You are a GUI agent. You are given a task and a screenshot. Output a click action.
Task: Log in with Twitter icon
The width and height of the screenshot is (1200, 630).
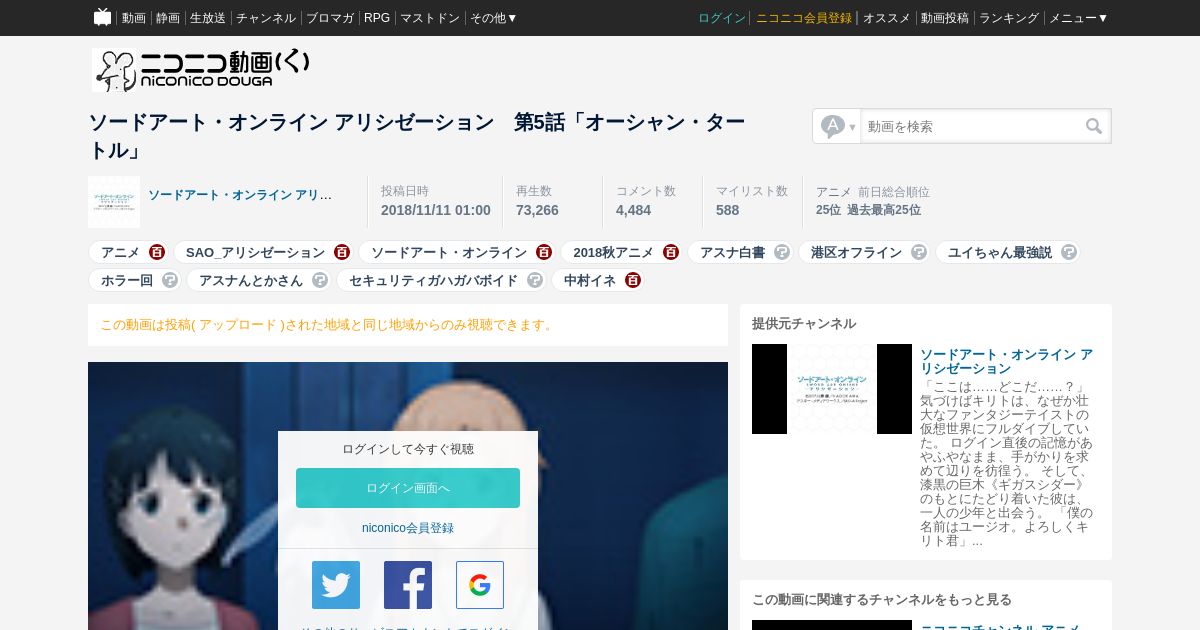[x=336, y=585]
